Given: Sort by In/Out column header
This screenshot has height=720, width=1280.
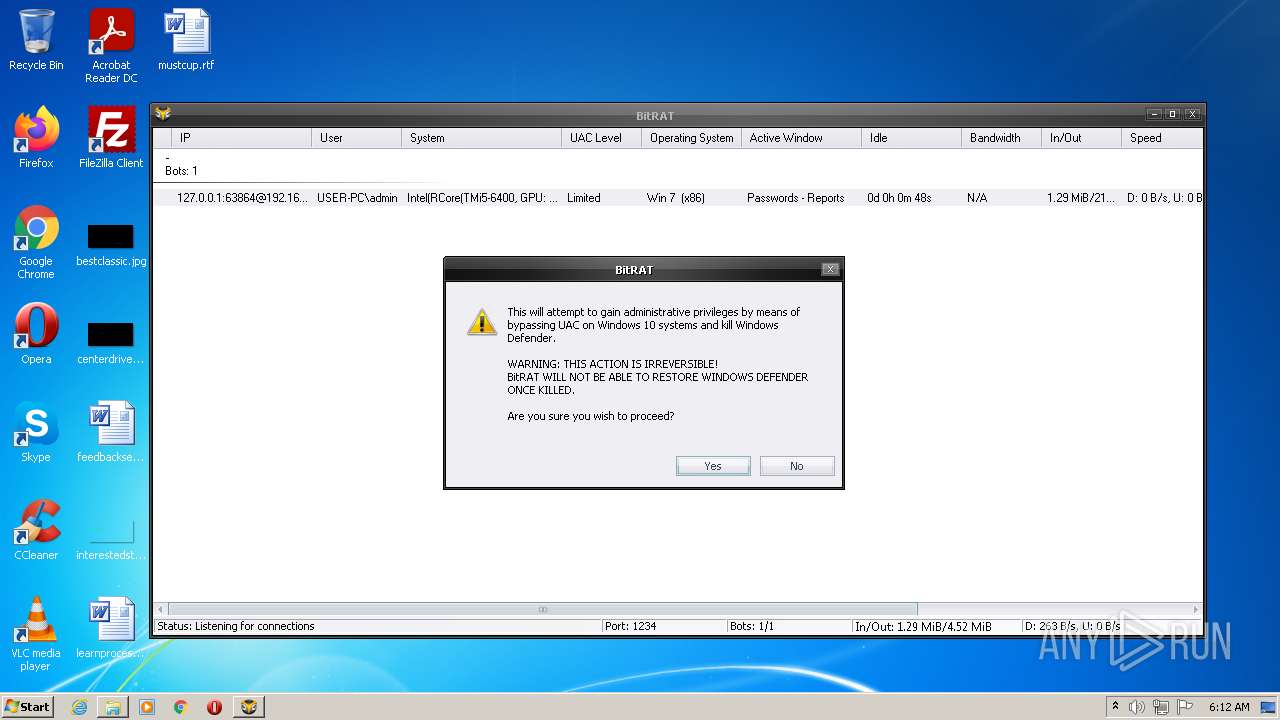Looking at the screenshot, I should click(1081, 138).
